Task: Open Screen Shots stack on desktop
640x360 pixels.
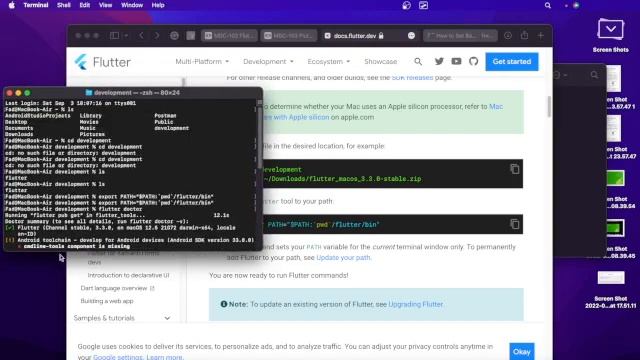Action: click(611, 29)
